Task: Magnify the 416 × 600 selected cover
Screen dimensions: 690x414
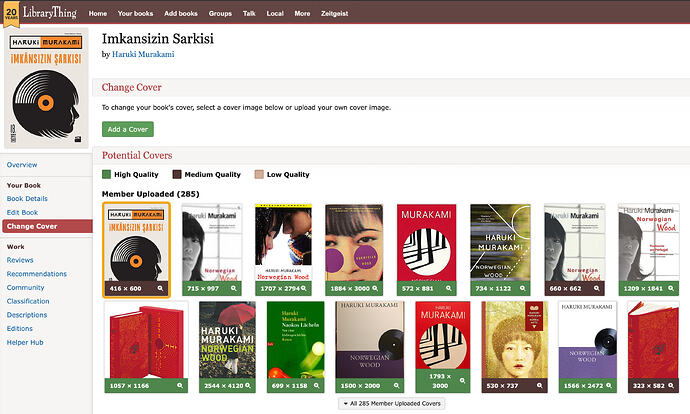Action: 161,289
